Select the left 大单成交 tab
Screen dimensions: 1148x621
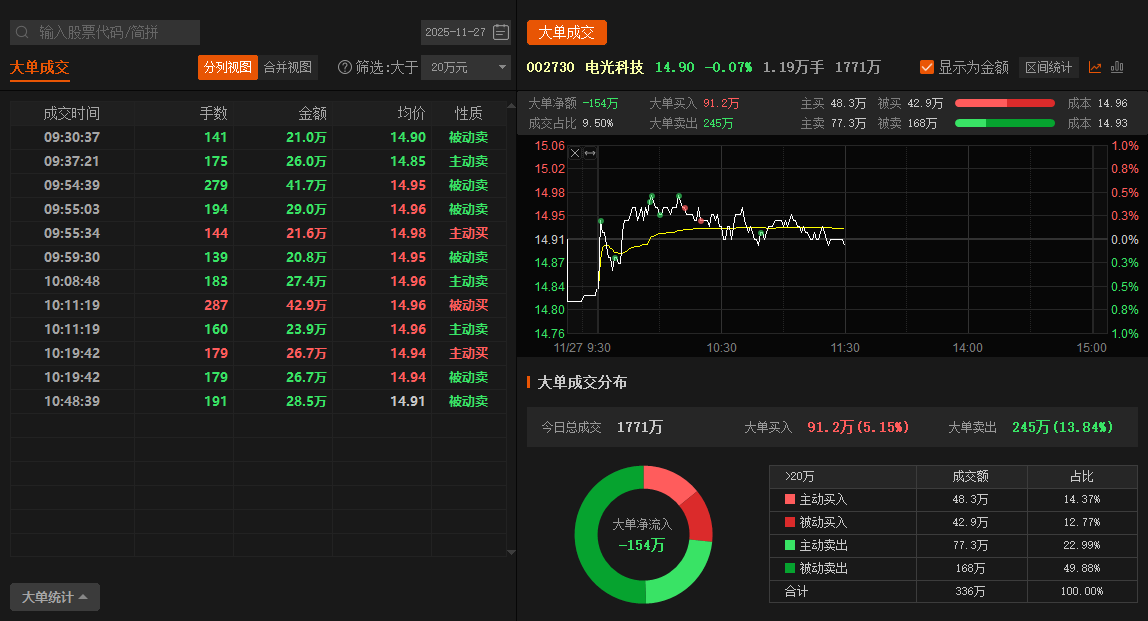point(40,67)
